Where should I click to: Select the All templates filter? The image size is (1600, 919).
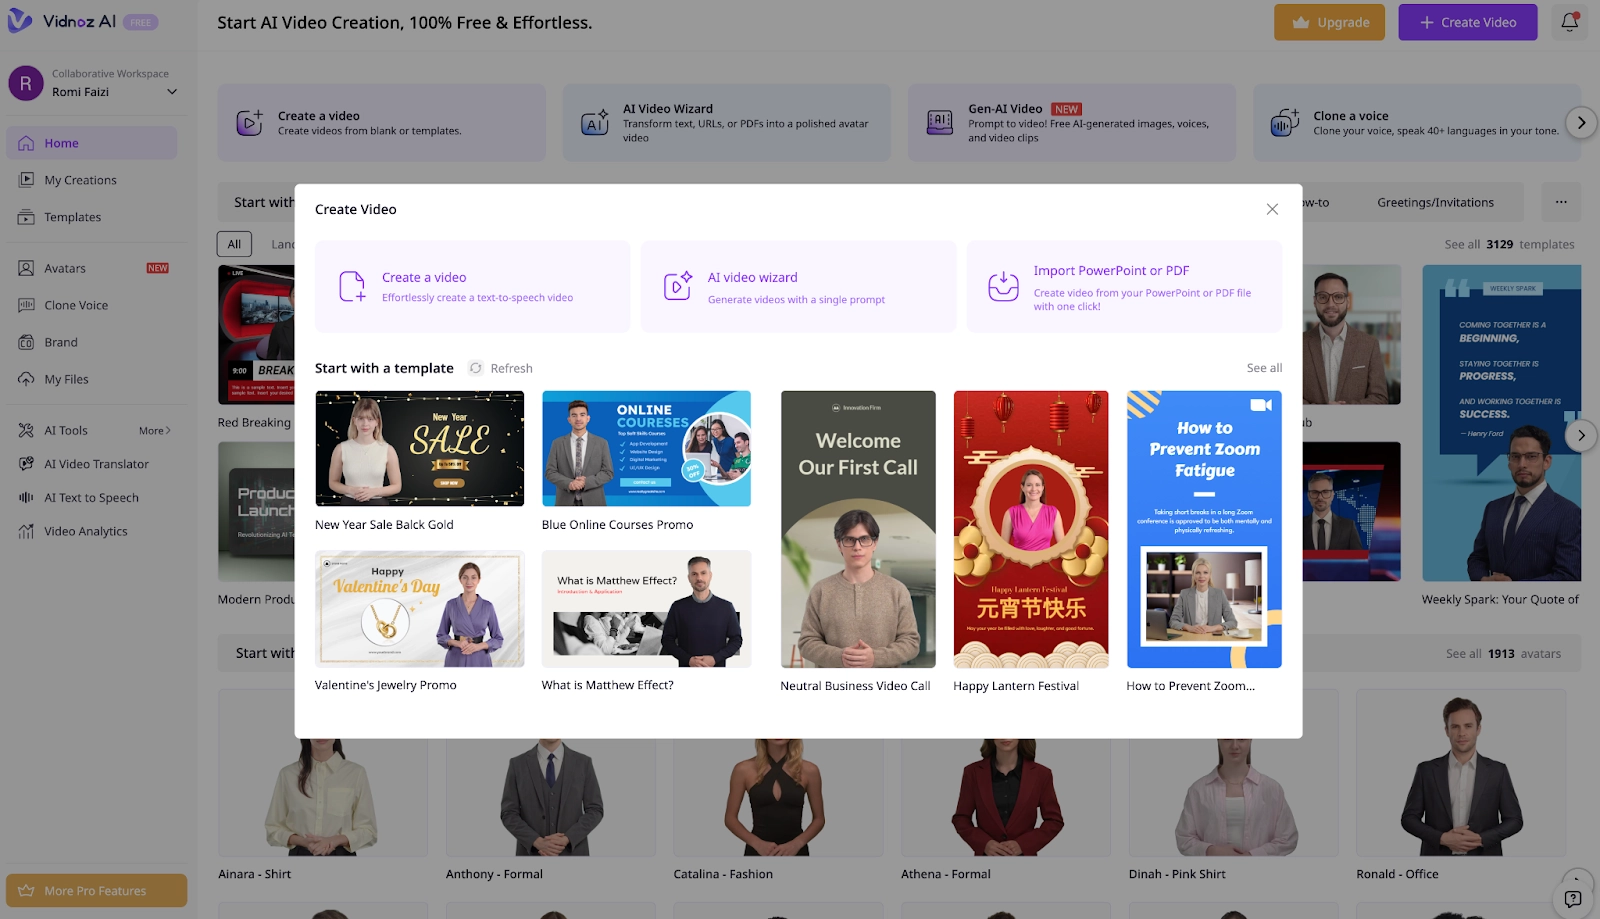point(233,243)
